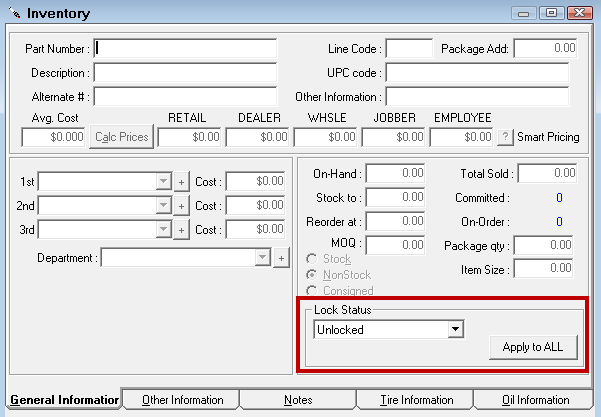Click the Apply to ALL button
The height and width of the screenshot is (417, 601).
click(533, 347)
